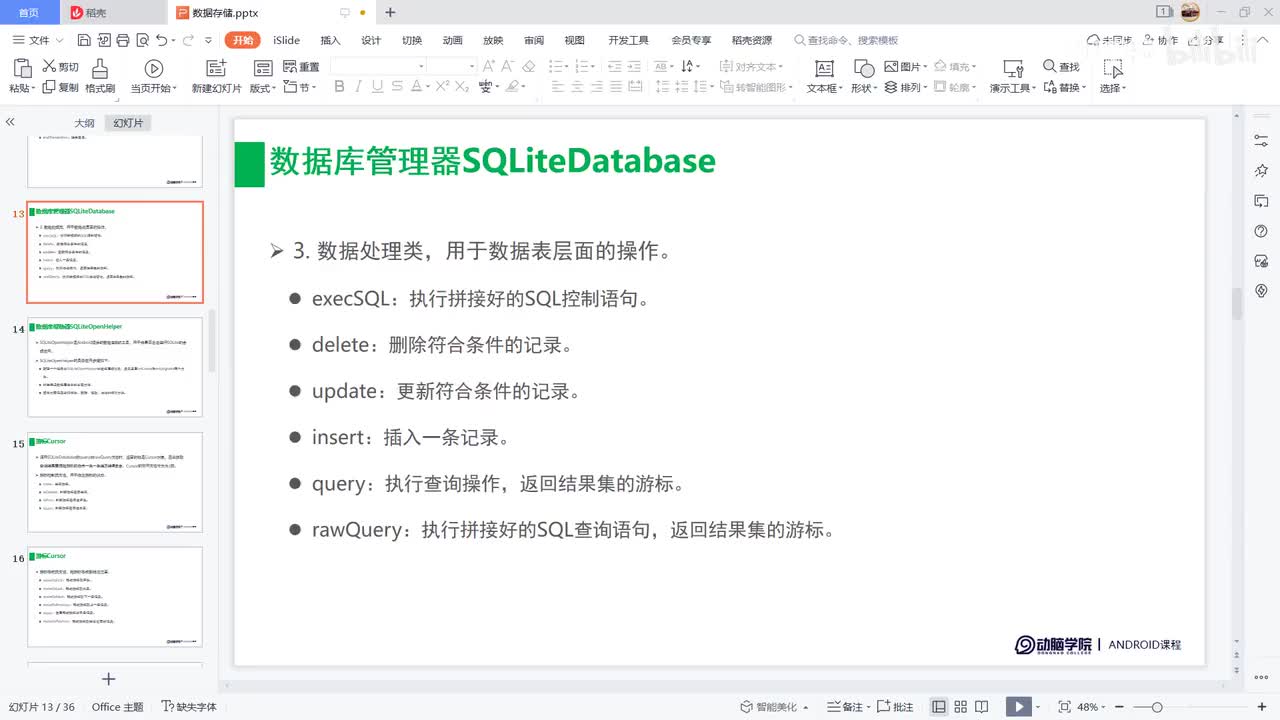Expand the 版式 layout dropdown

tap(264, 87)
